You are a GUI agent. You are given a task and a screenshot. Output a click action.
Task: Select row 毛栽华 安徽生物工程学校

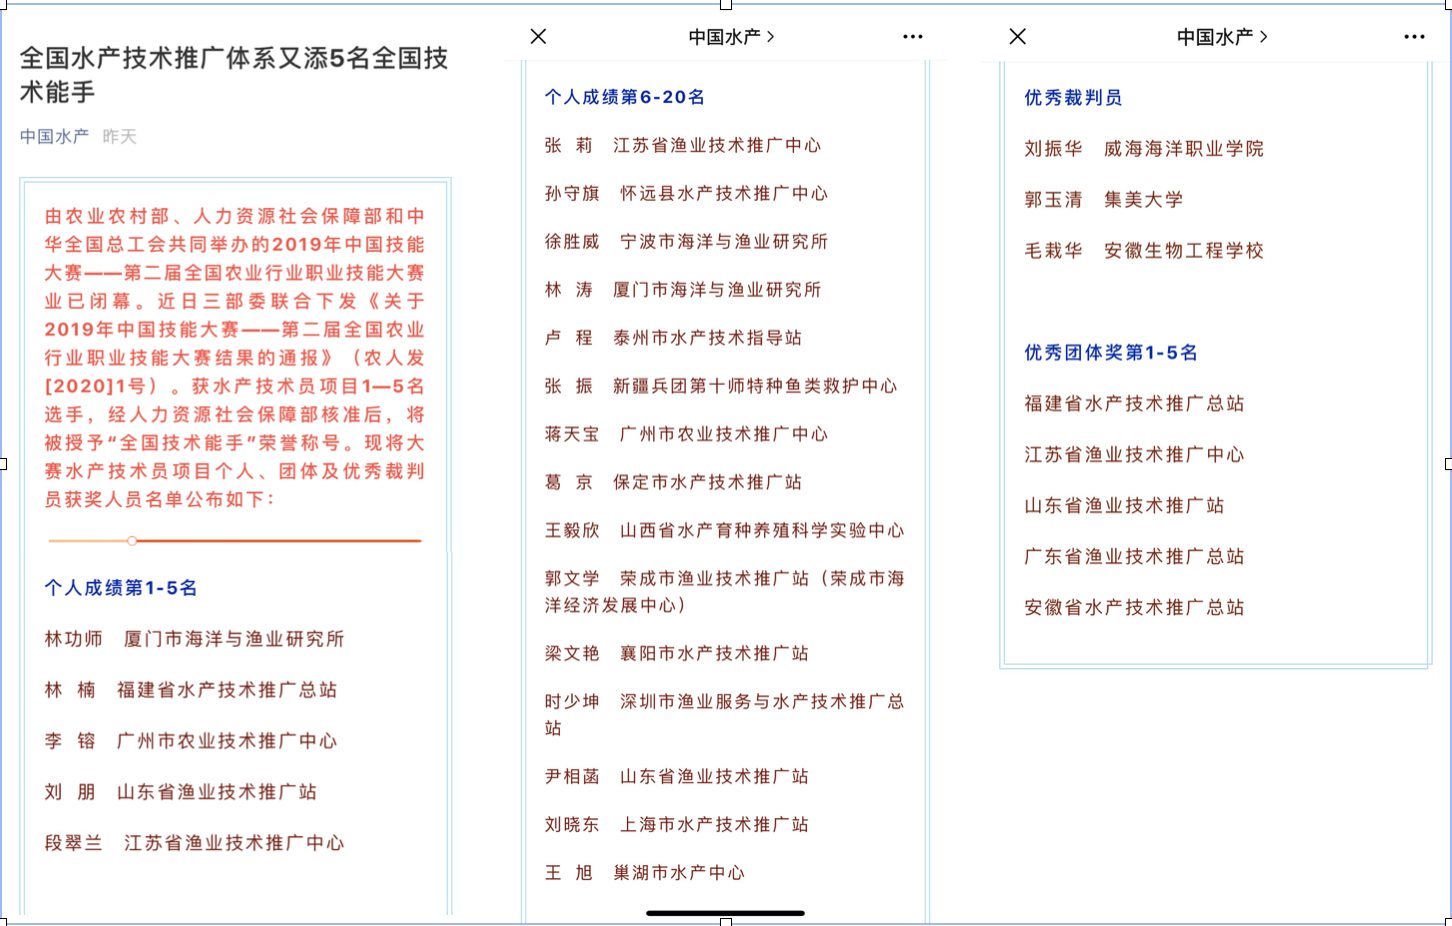click(1144, 251)
